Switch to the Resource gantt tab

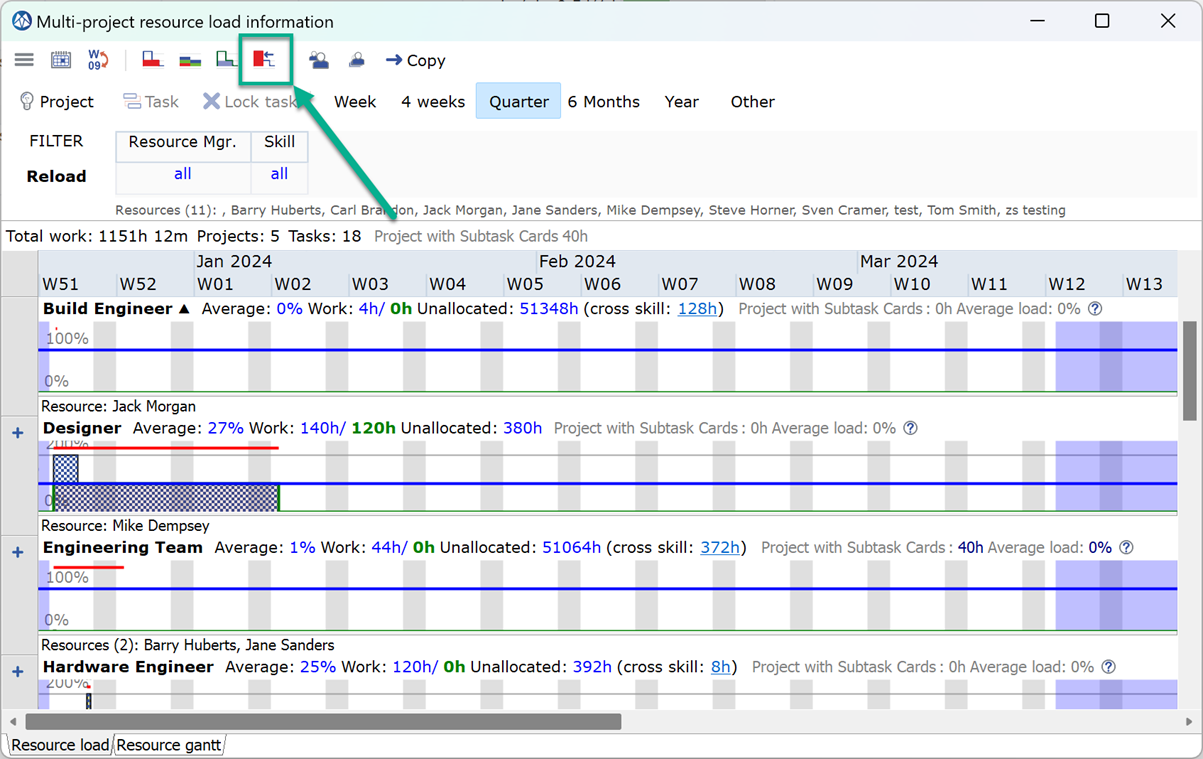(169, 745)
